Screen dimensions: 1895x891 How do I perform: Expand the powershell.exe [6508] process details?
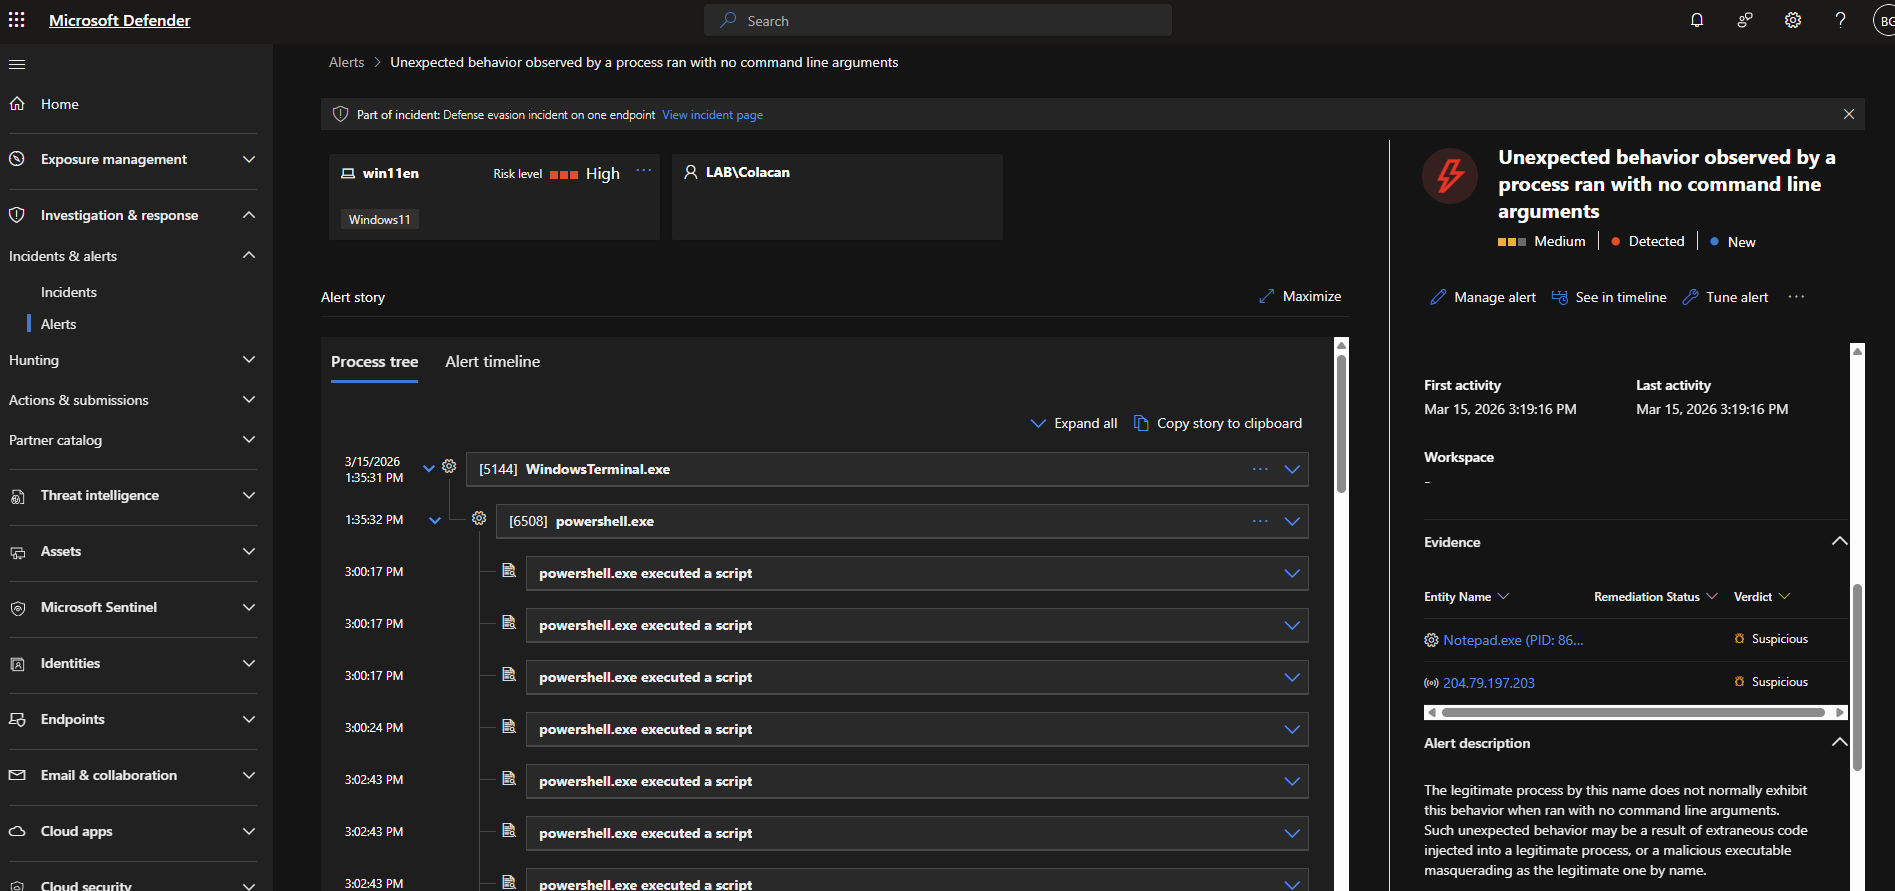[x=1292, y=521]
